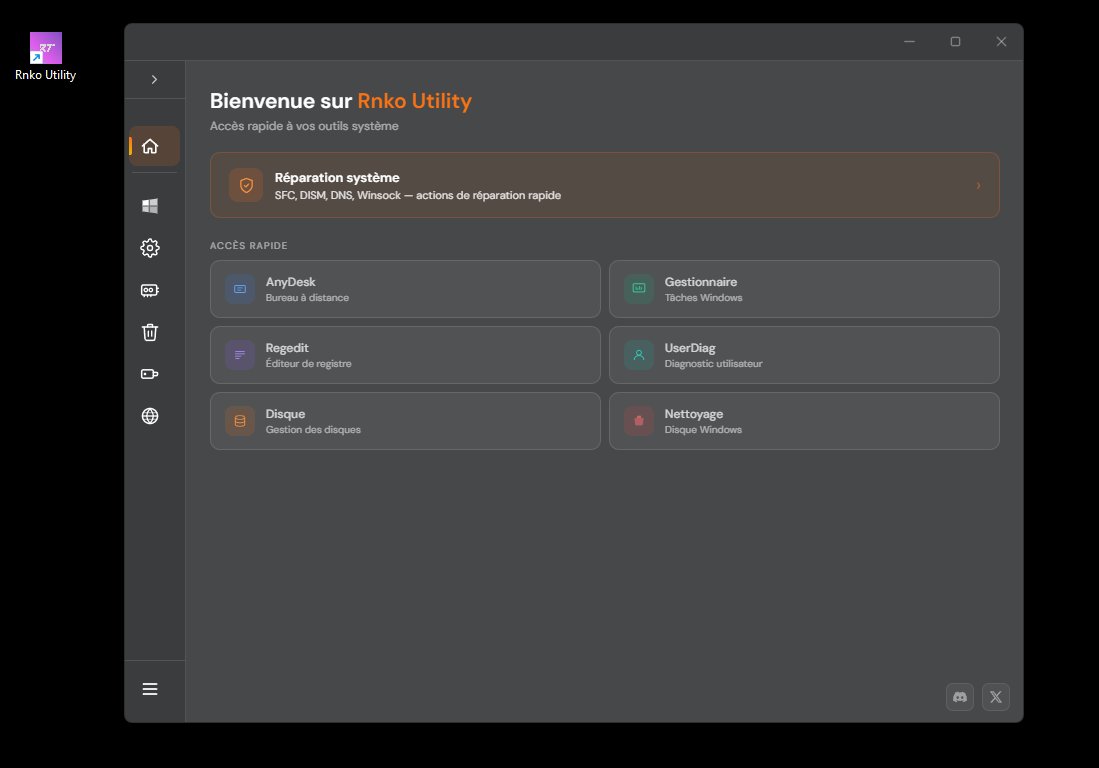The height and width of the screenshot is (768, 1099).
Task: Click the AnyDesk card icon
Action: click(x=240, y=289)
